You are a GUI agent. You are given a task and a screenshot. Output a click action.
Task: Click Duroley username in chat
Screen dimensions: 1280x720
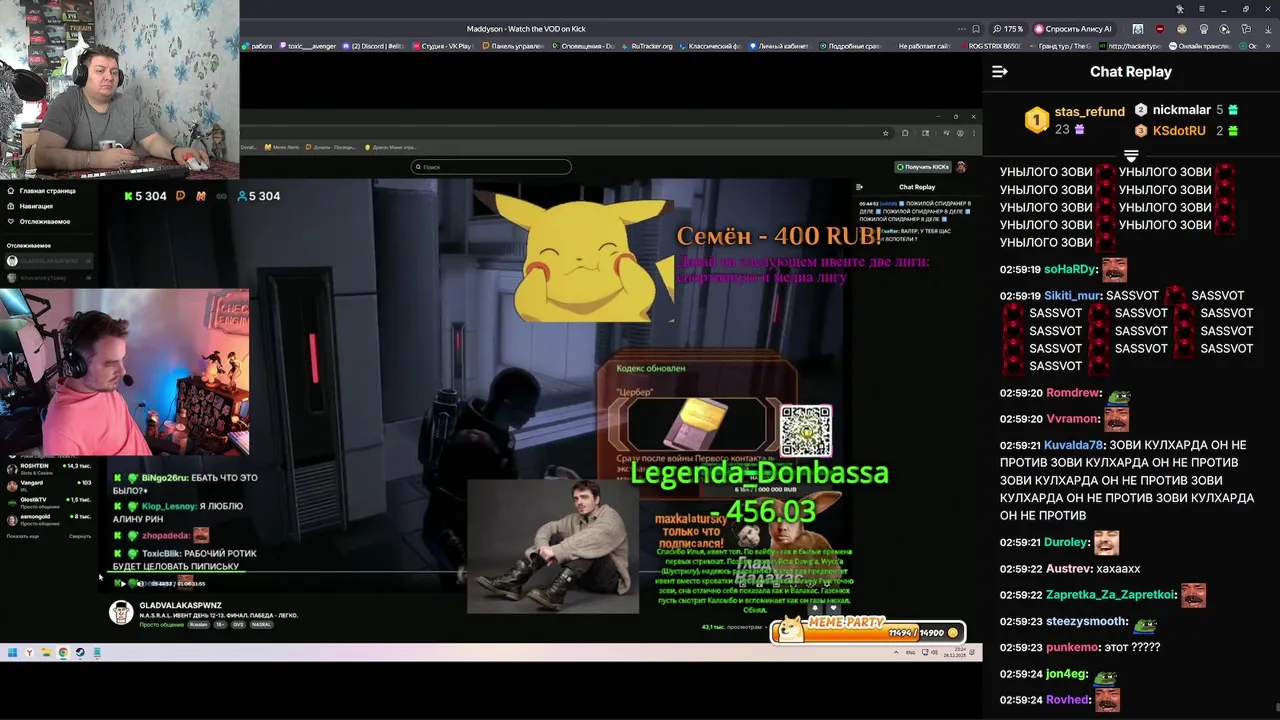tap(1066, 542)
